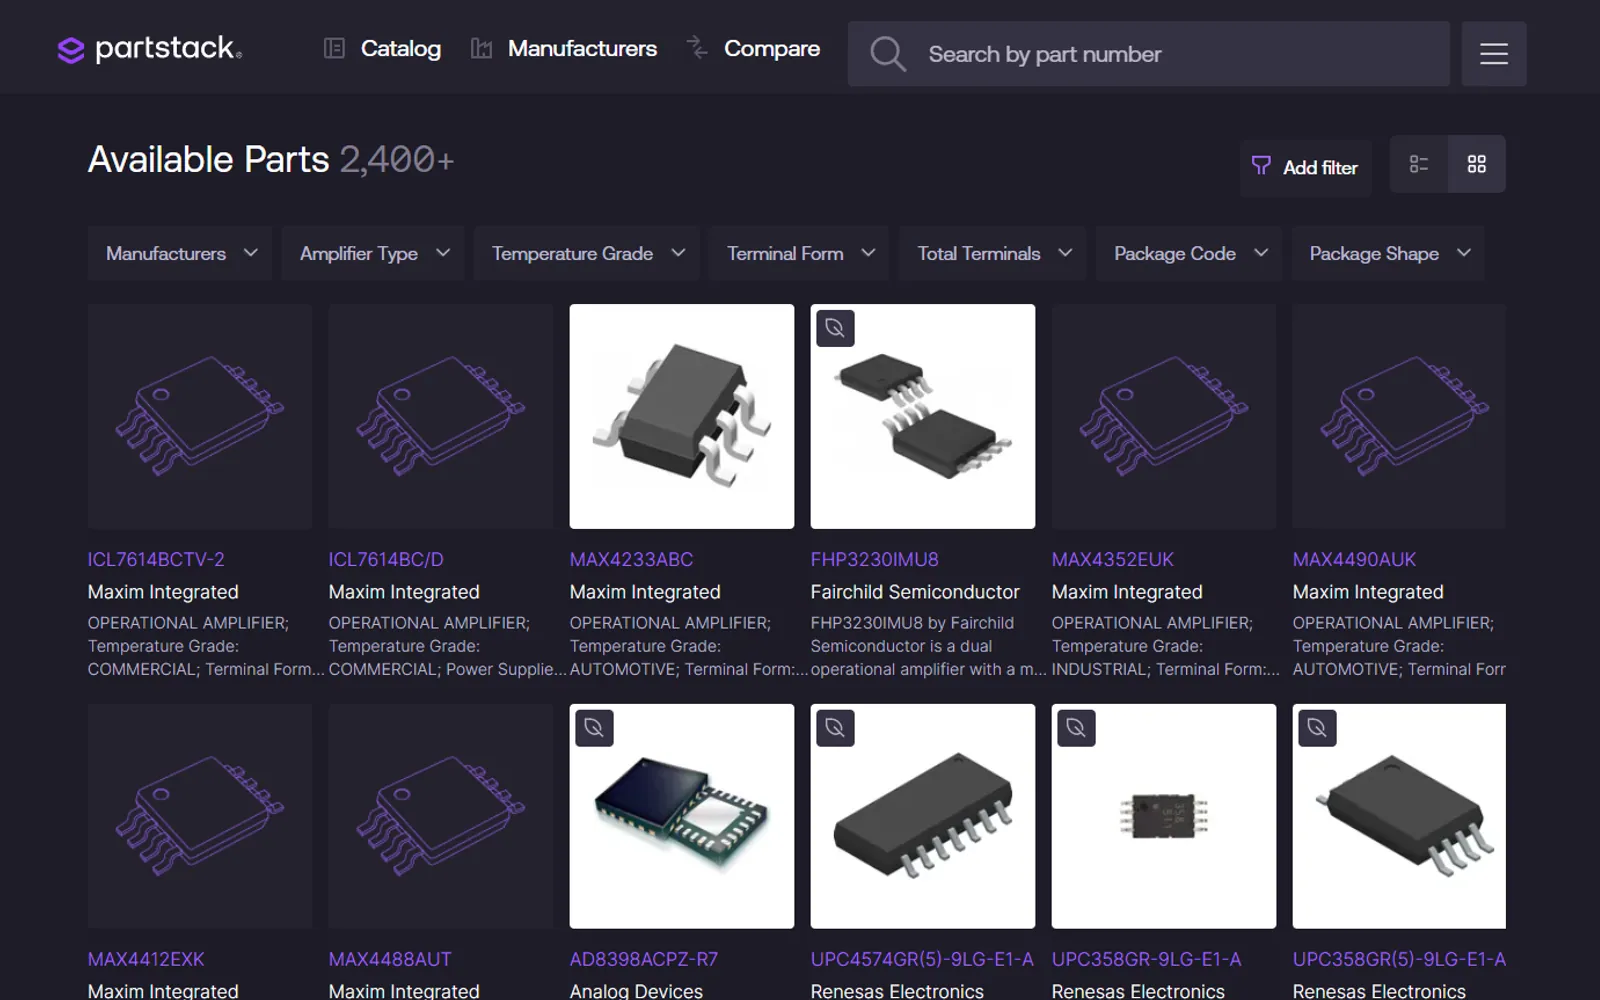The image size is (1600, 1000).
Task: Go to the Catalog page
Action: click(x=400, y=48)
